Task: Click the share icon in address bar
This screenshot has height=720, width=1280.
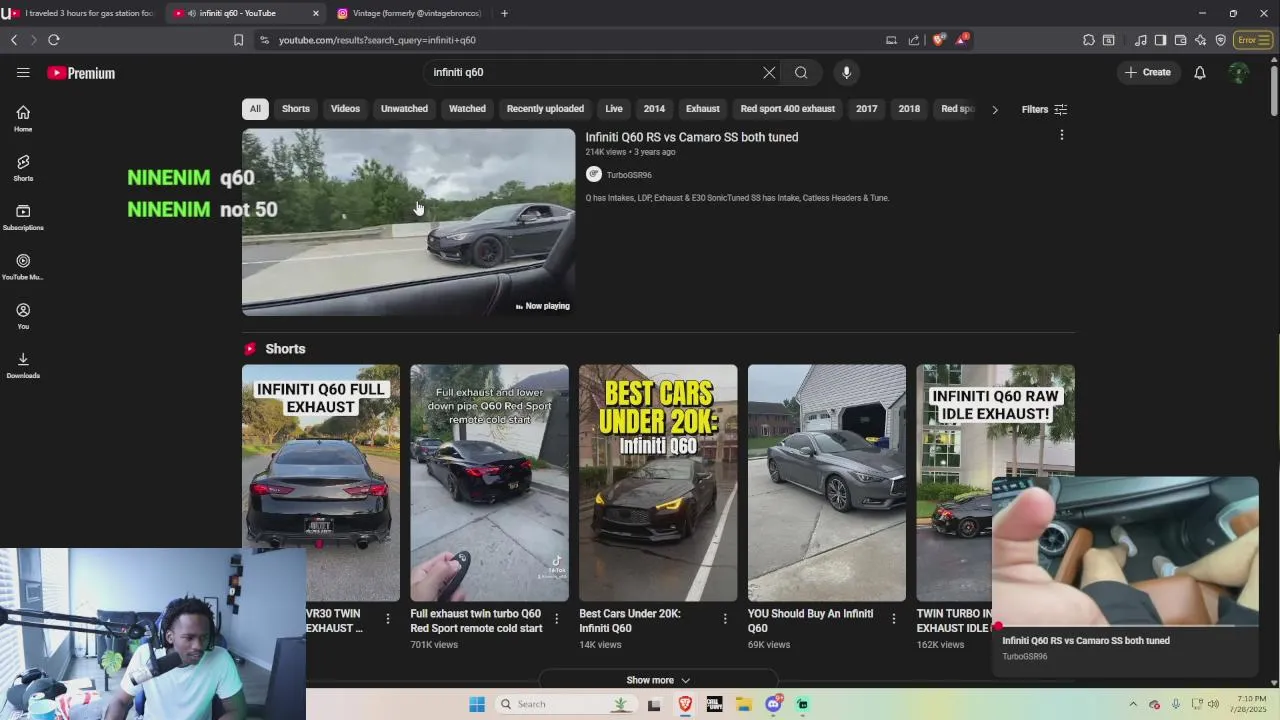Action: [x=913, y=40]
